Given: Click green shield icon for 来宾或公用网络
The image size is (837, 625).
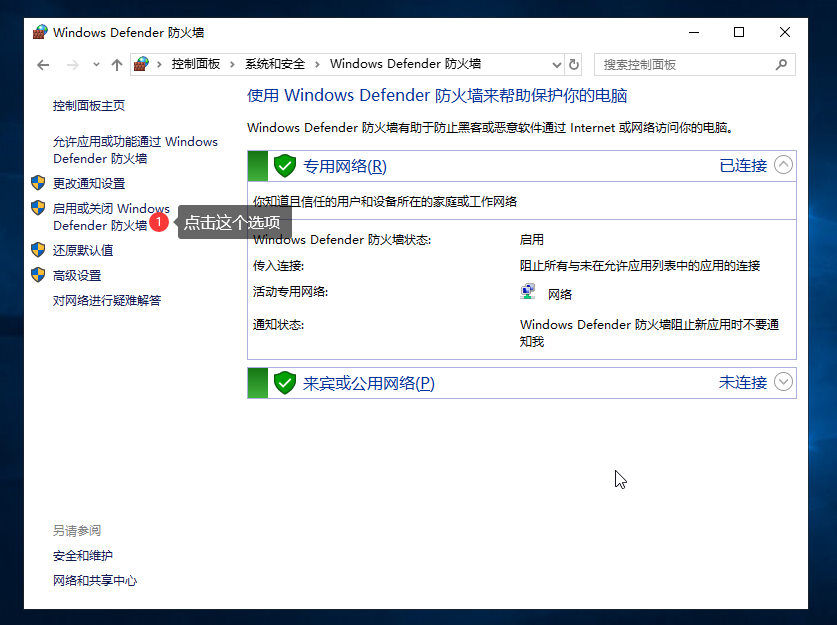Looking at the screenshot, I should click(x=285, y=383).
